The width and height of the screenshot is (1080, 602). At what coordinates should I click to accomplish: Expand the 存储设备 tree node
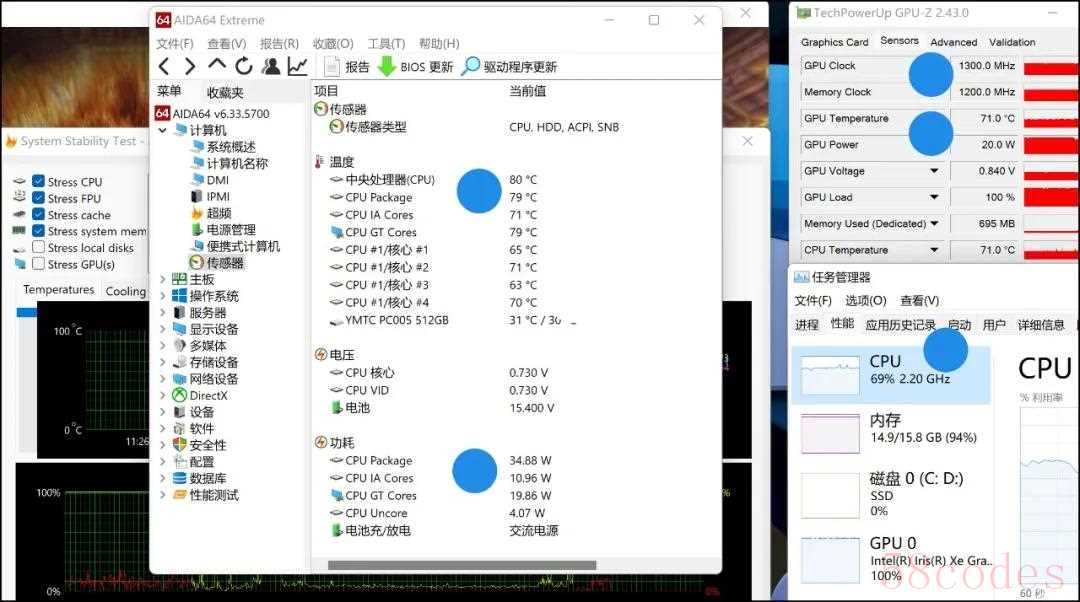coord(163,362)
